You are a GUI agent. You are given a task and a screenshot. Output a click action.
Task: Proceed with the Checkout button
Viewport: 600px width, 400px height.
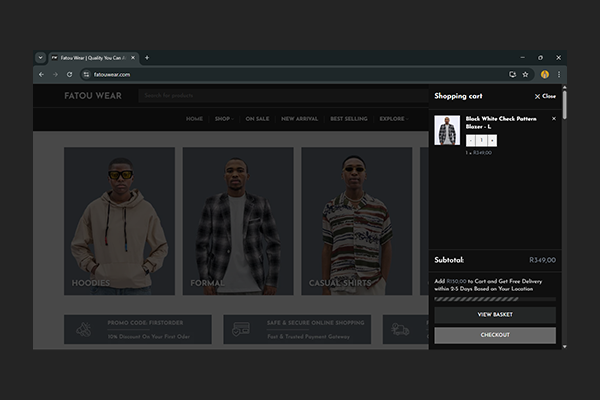[494, 335]
